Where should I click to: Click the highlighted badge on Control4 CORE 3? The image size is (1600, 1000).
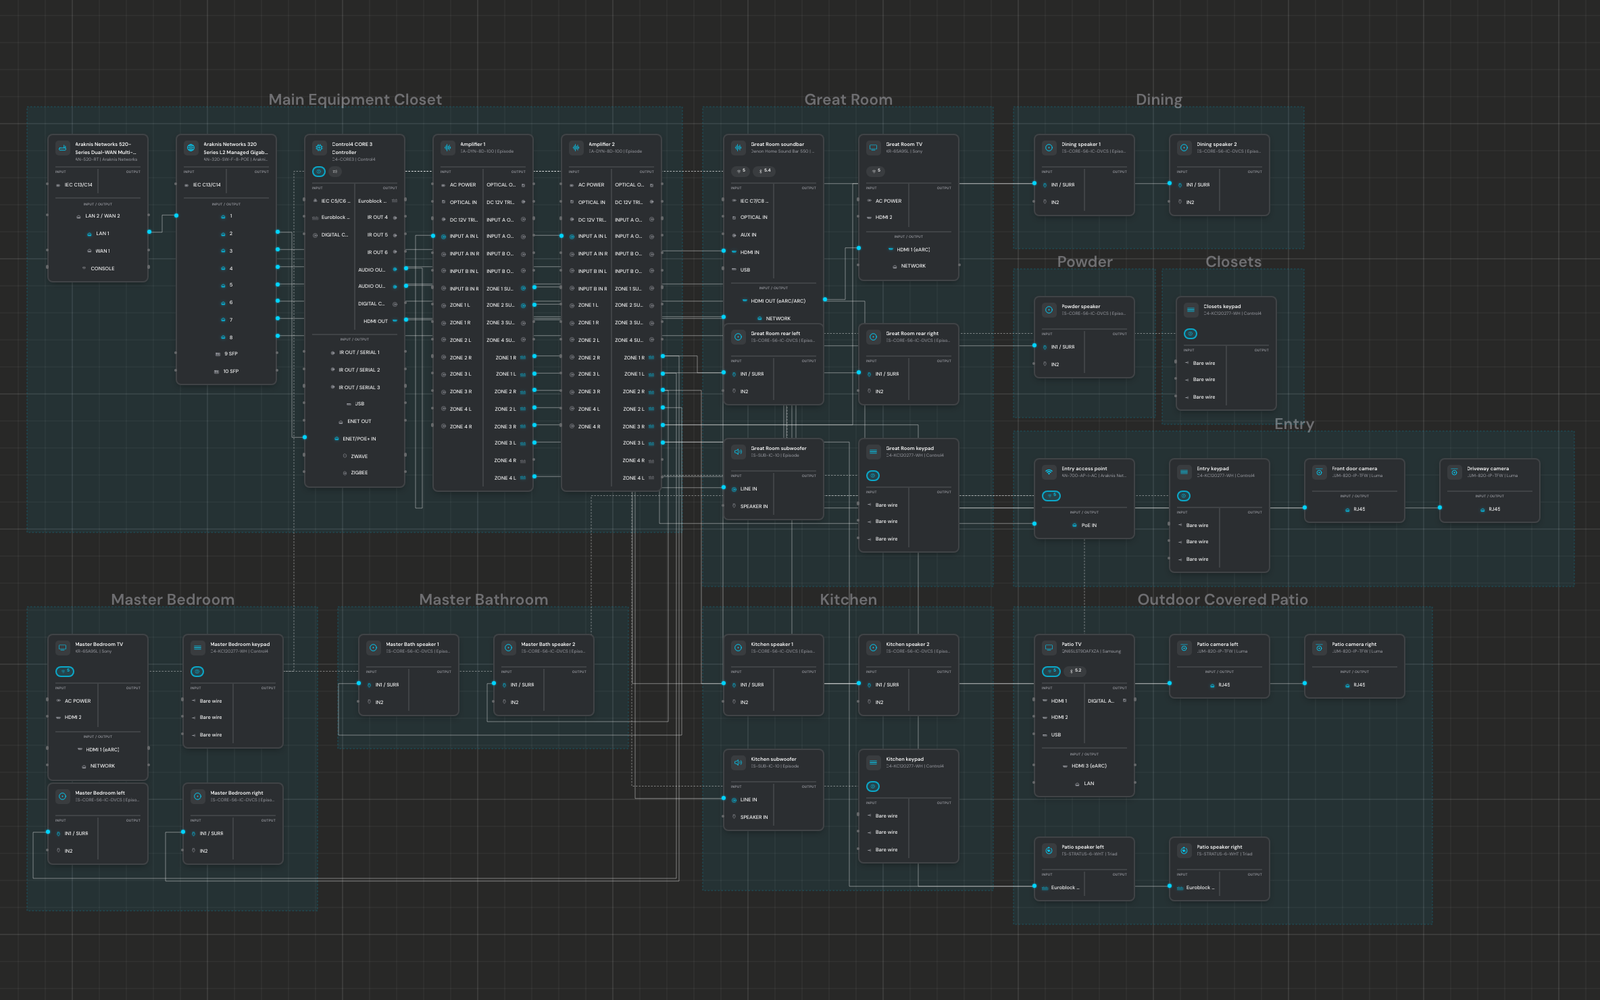pos(319,171)
